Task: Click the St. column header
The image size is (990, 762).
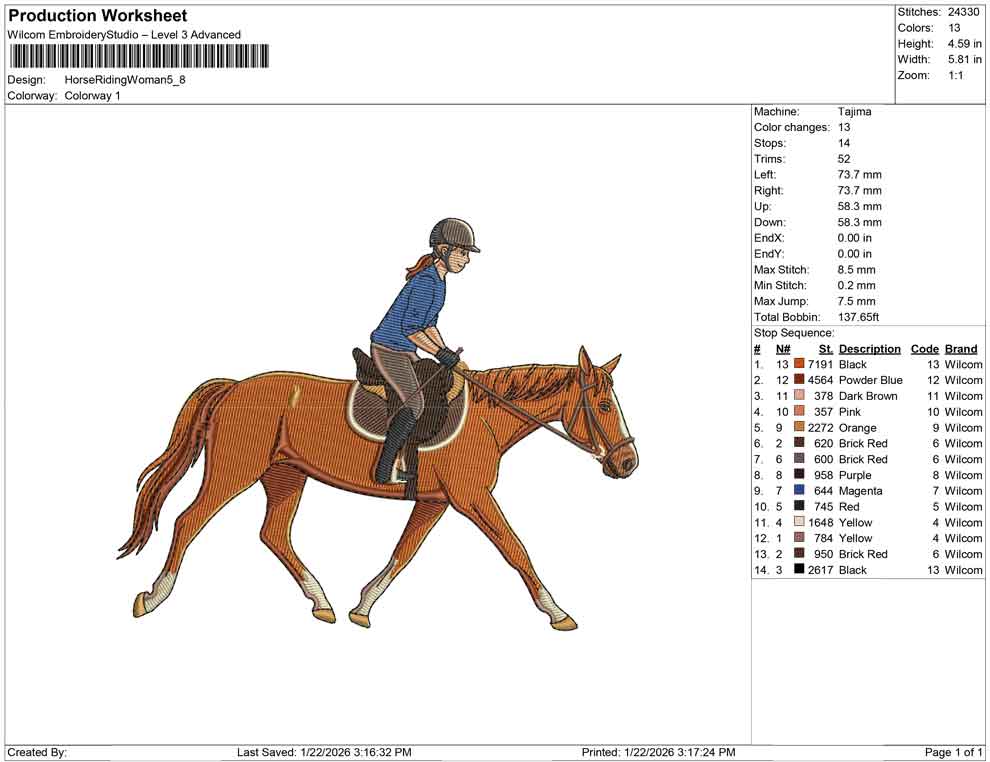Action: (x=824, y=348)
